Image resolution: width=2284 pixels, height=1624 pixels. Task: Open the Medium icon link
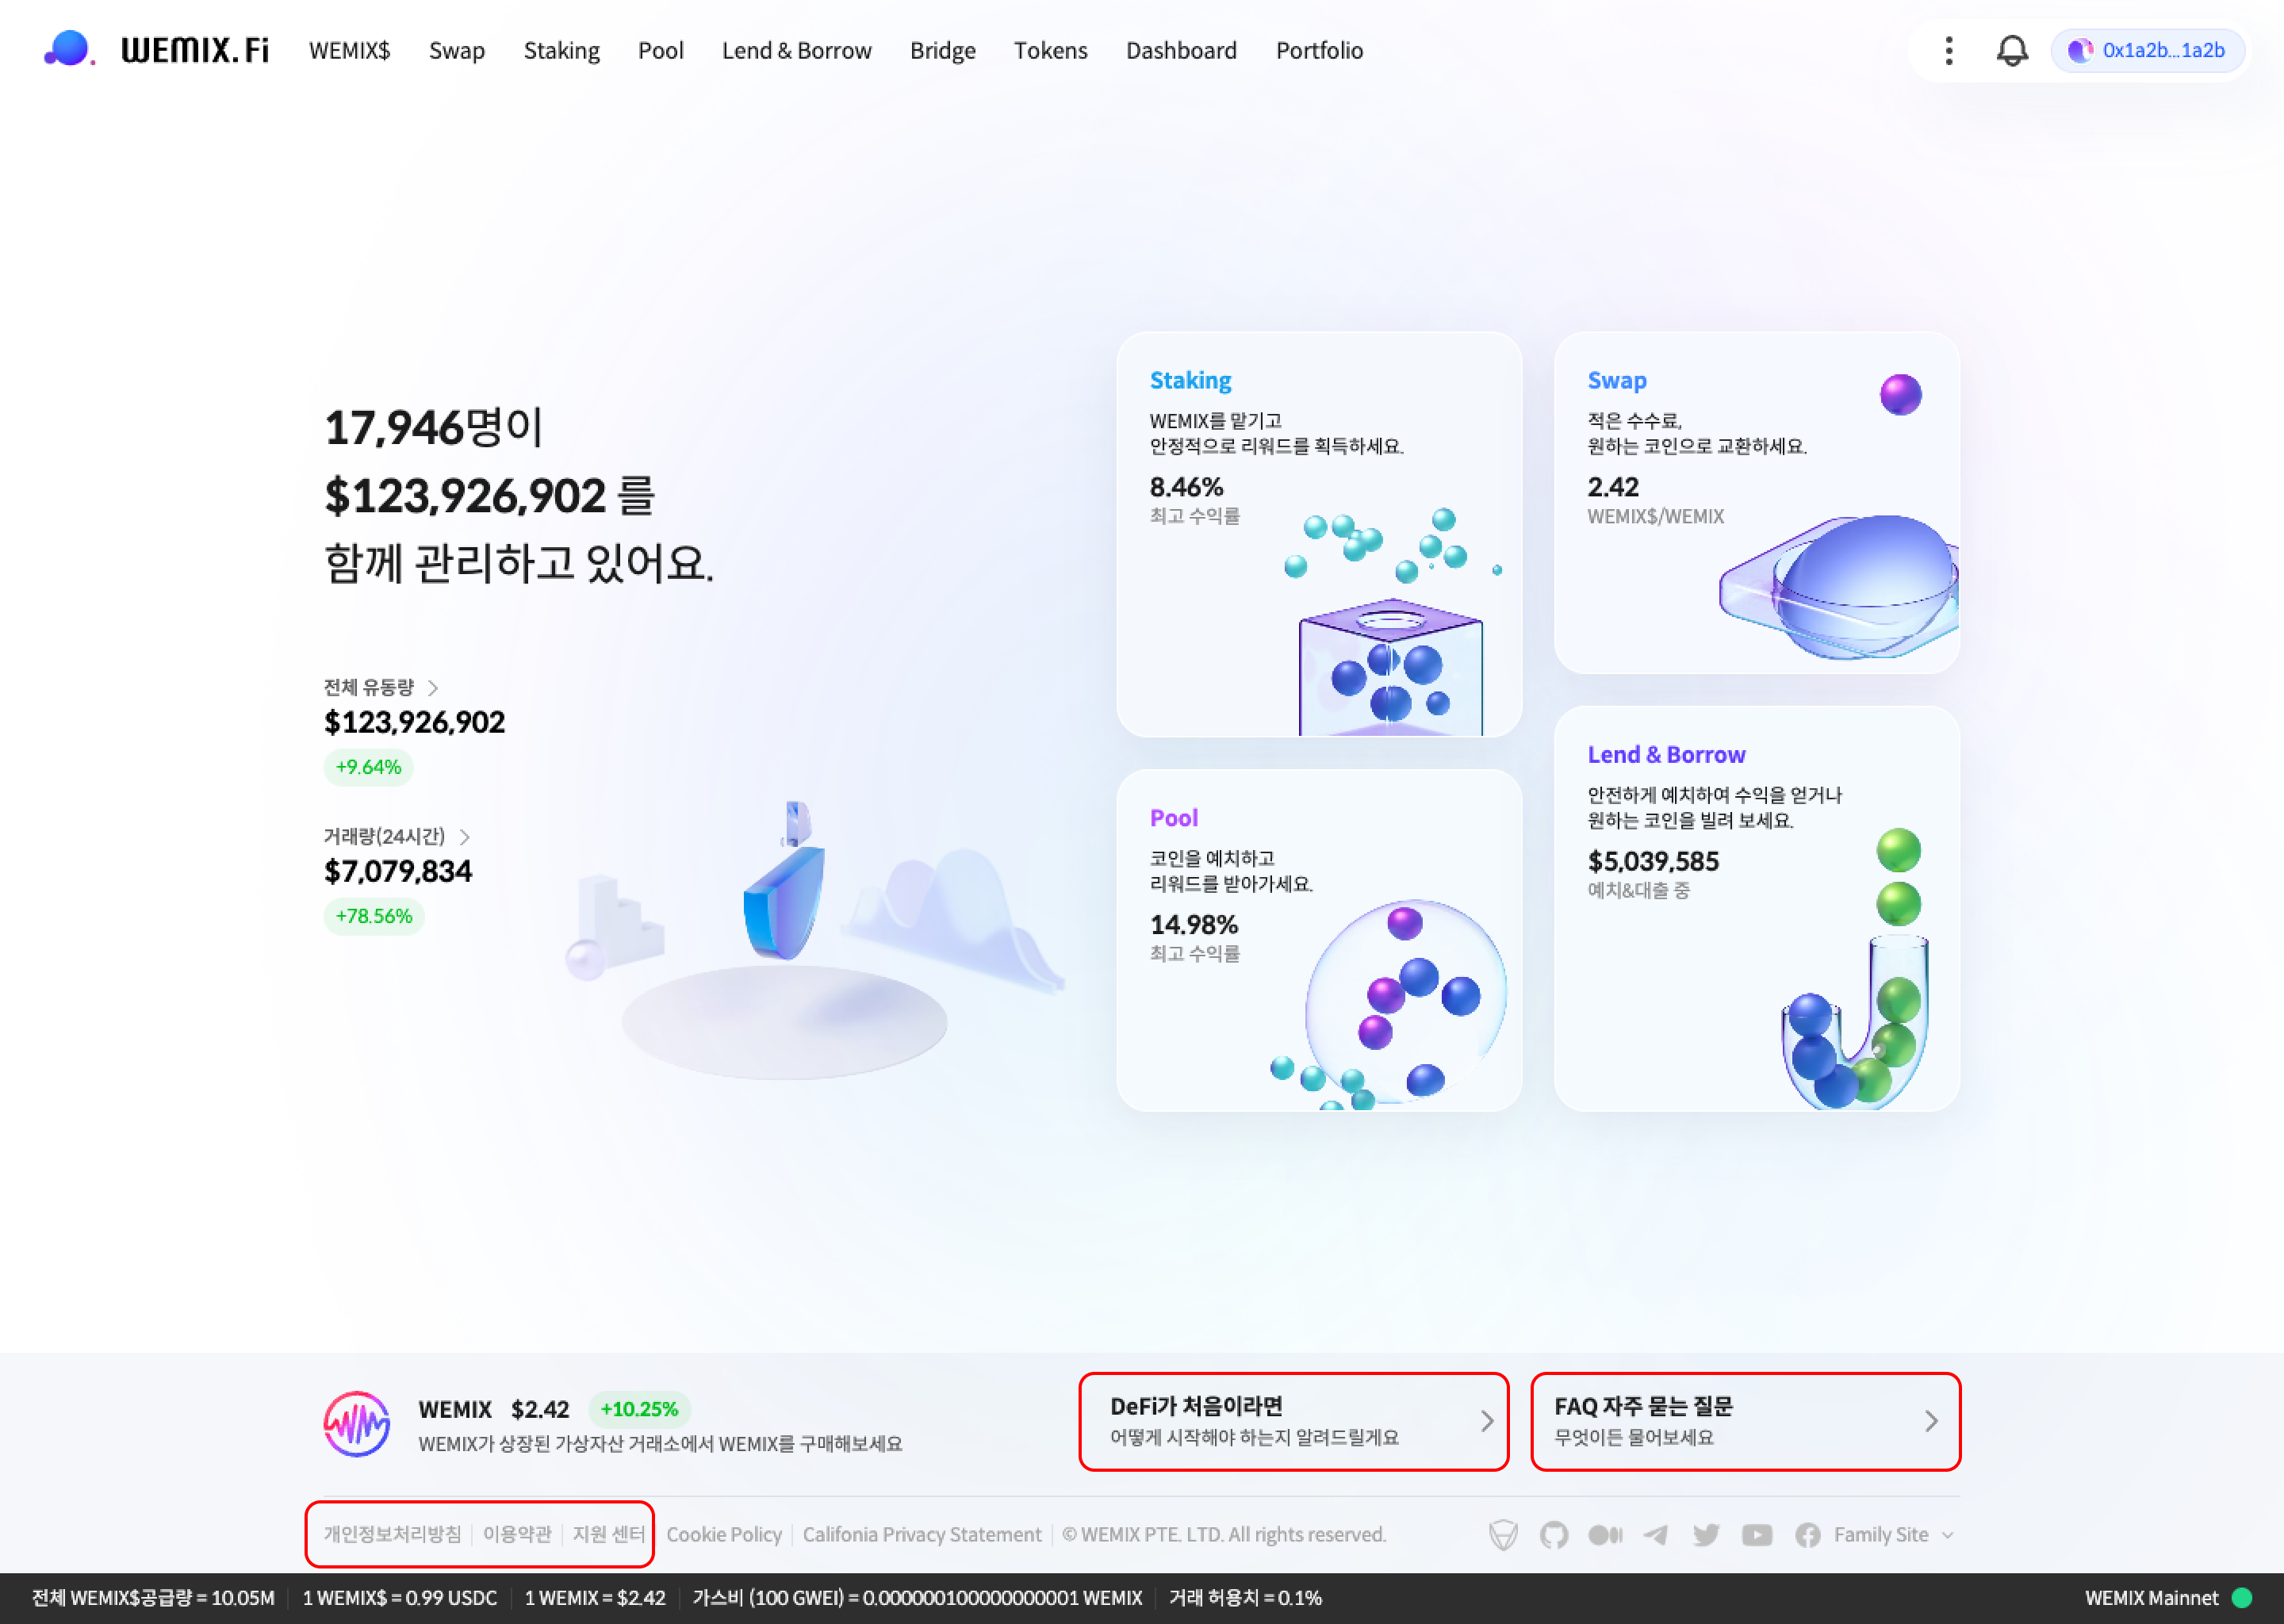pyautogui.click(x=1605, y=1535)
